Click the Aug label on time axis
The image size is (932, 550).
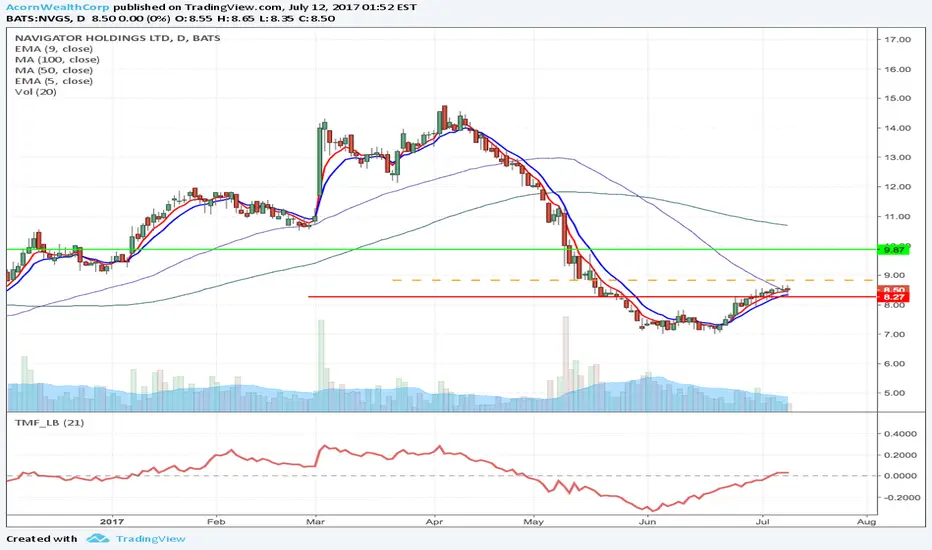[x=867, y=522]
